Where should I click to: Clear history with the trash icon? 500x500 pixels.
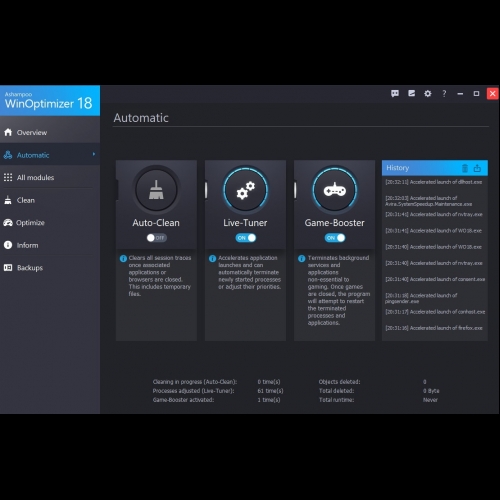[x=465, y=168]
